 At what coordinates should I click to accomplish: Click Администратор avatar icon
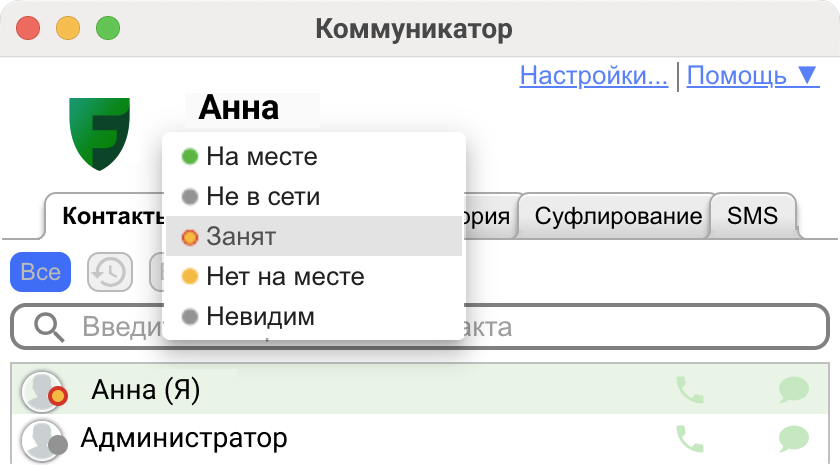click(44, 440)
